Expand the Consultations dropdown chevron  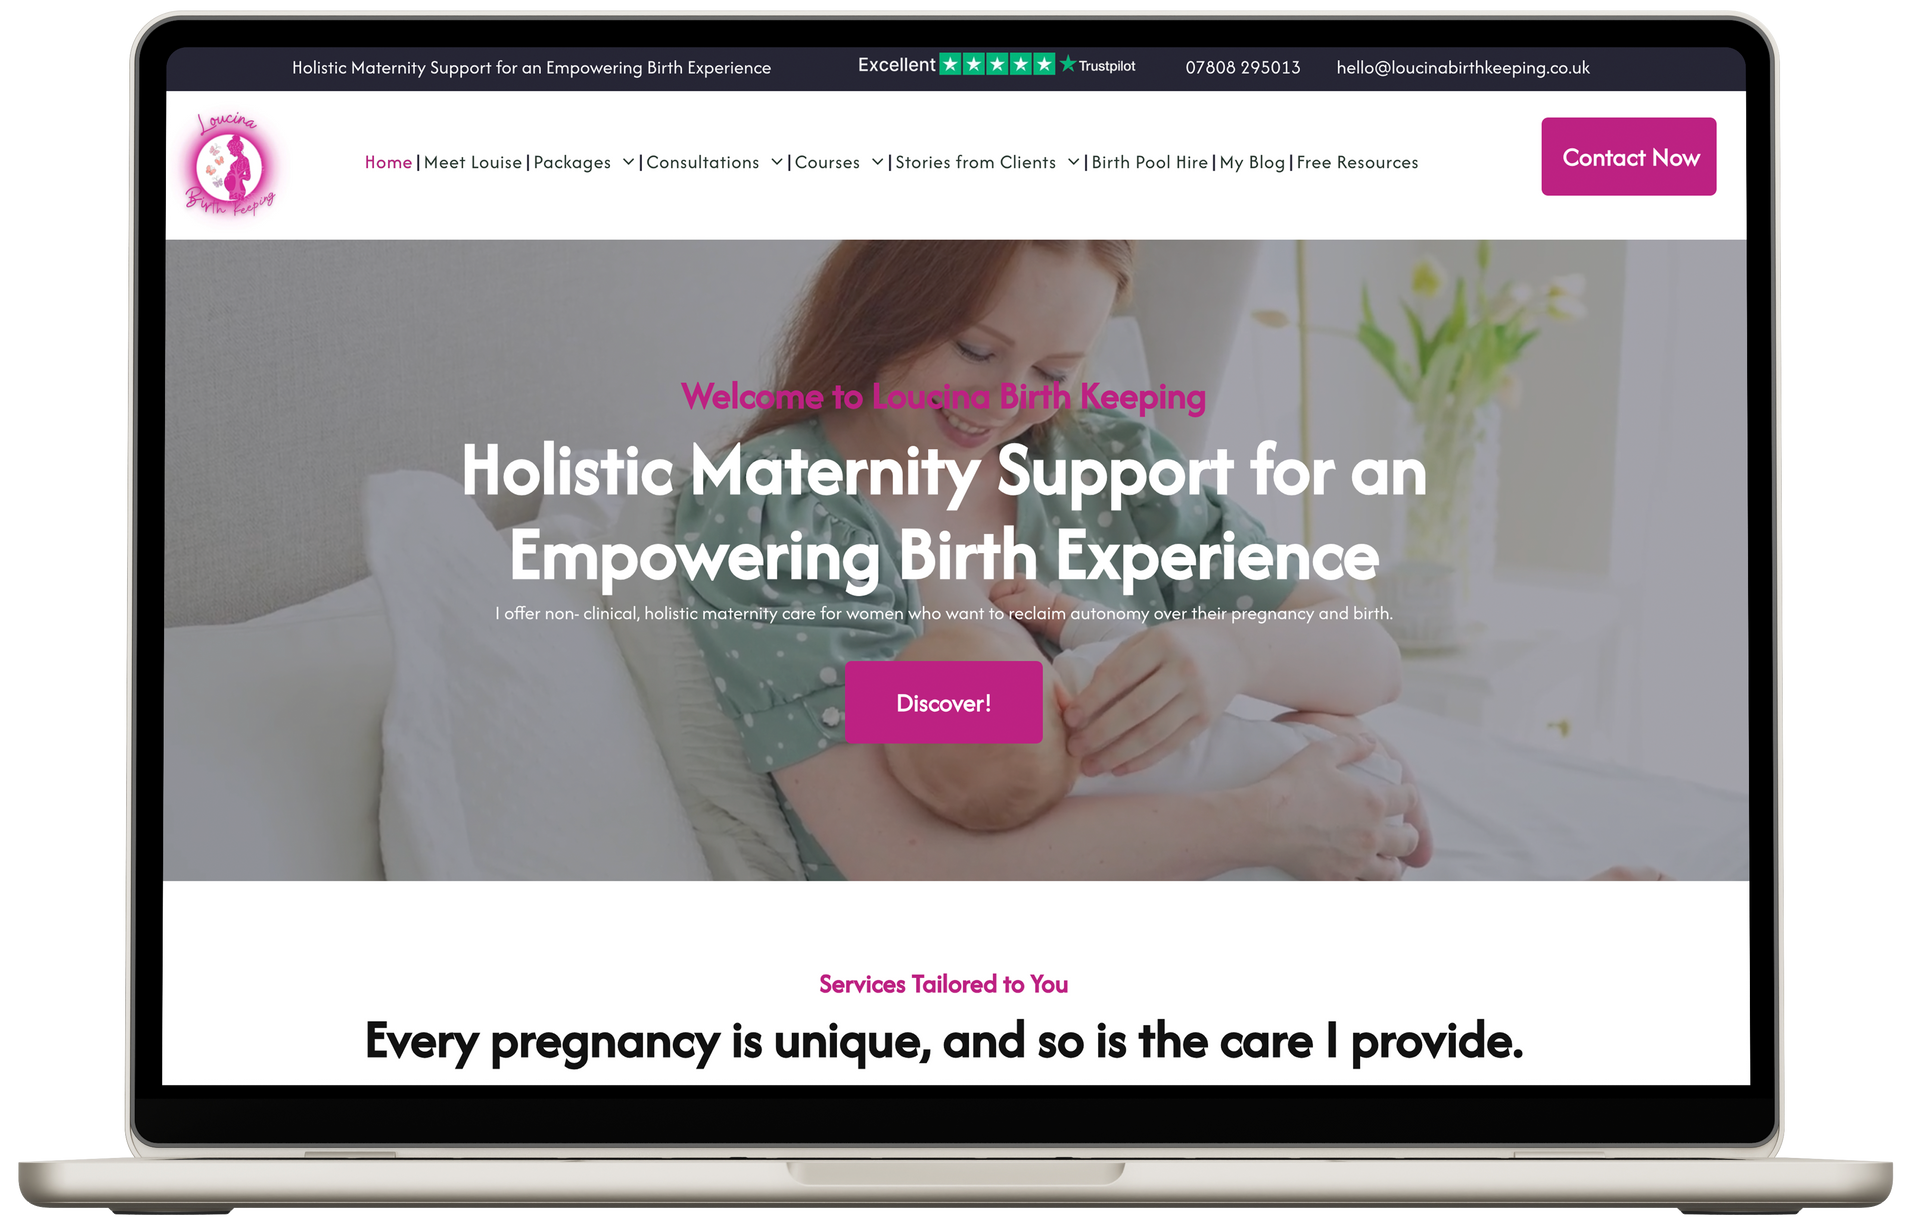pos(777,162)
